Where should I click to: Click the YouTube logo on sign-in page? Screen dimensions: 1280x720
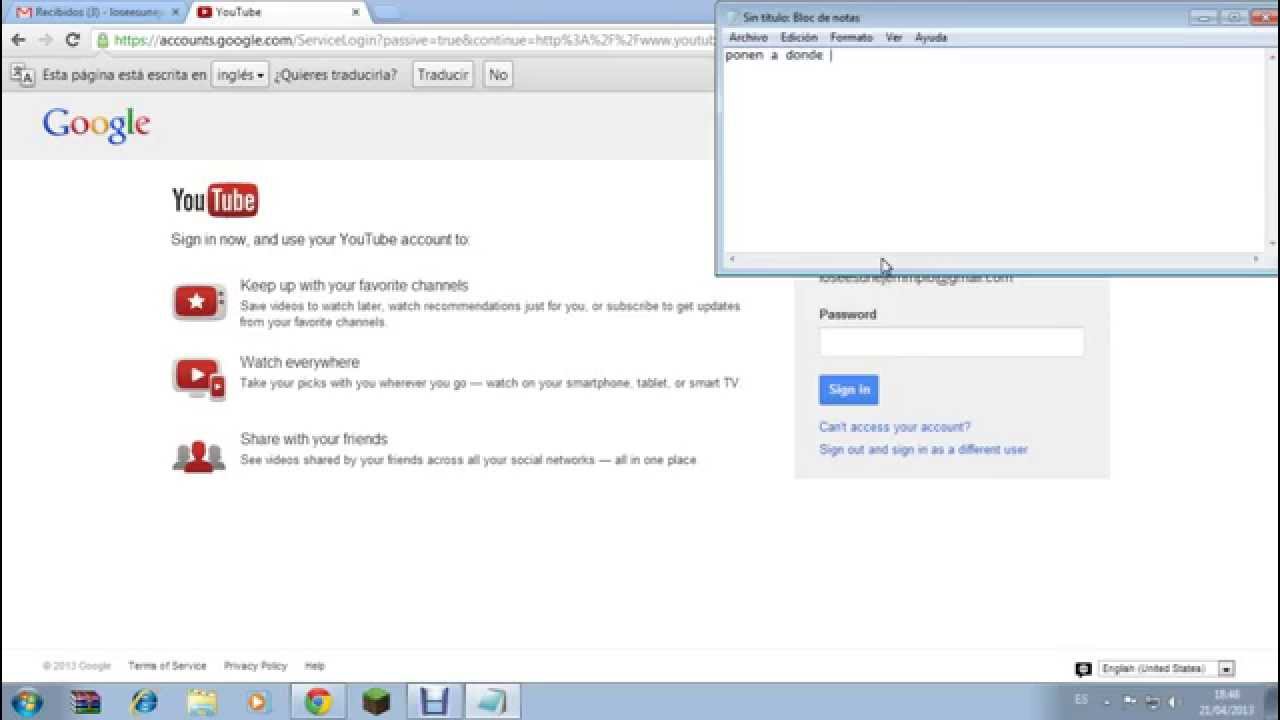215,200
